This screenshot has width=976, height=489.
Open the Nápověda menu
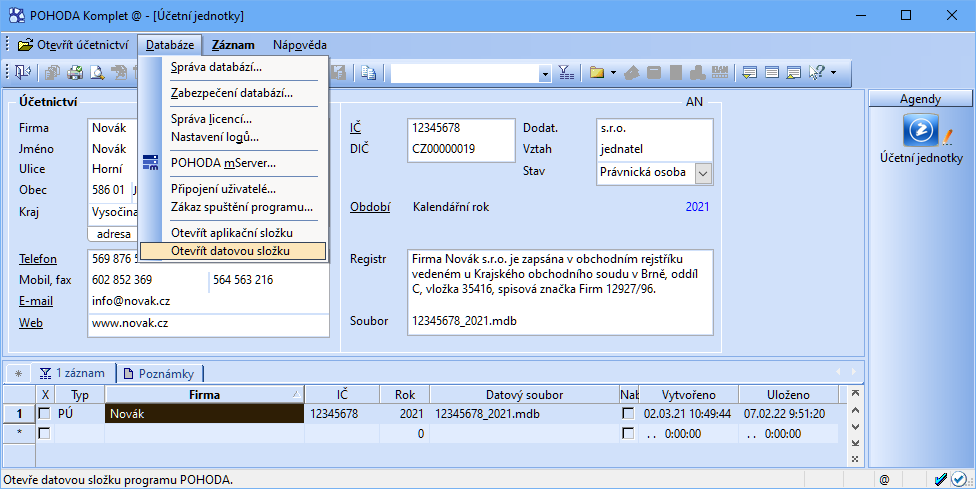(299, 45)
